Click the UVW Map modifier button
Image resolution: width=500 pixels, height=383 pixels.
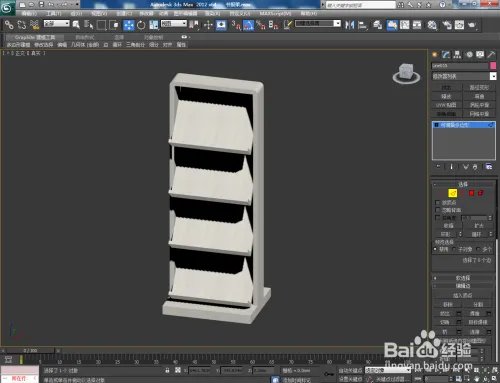(446, 105)
